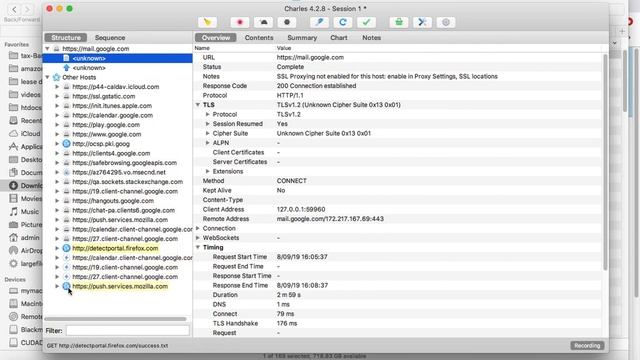The width and height of the screenshot is (640, 360).
Task: Click the horizontal scrollbar under host tree
Action: tap(116, 319)
